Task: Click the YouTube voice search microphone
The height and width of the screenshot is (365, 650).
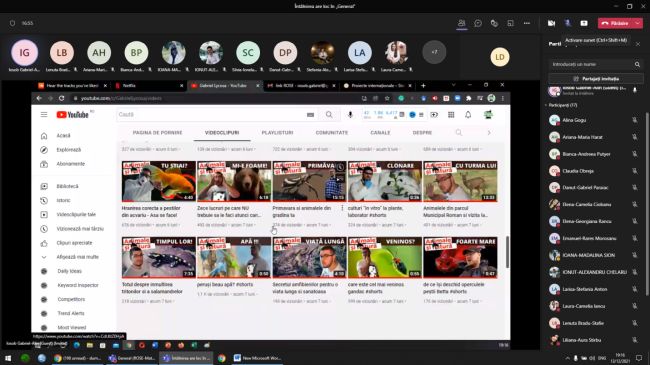Action: (x=350, y=114)
